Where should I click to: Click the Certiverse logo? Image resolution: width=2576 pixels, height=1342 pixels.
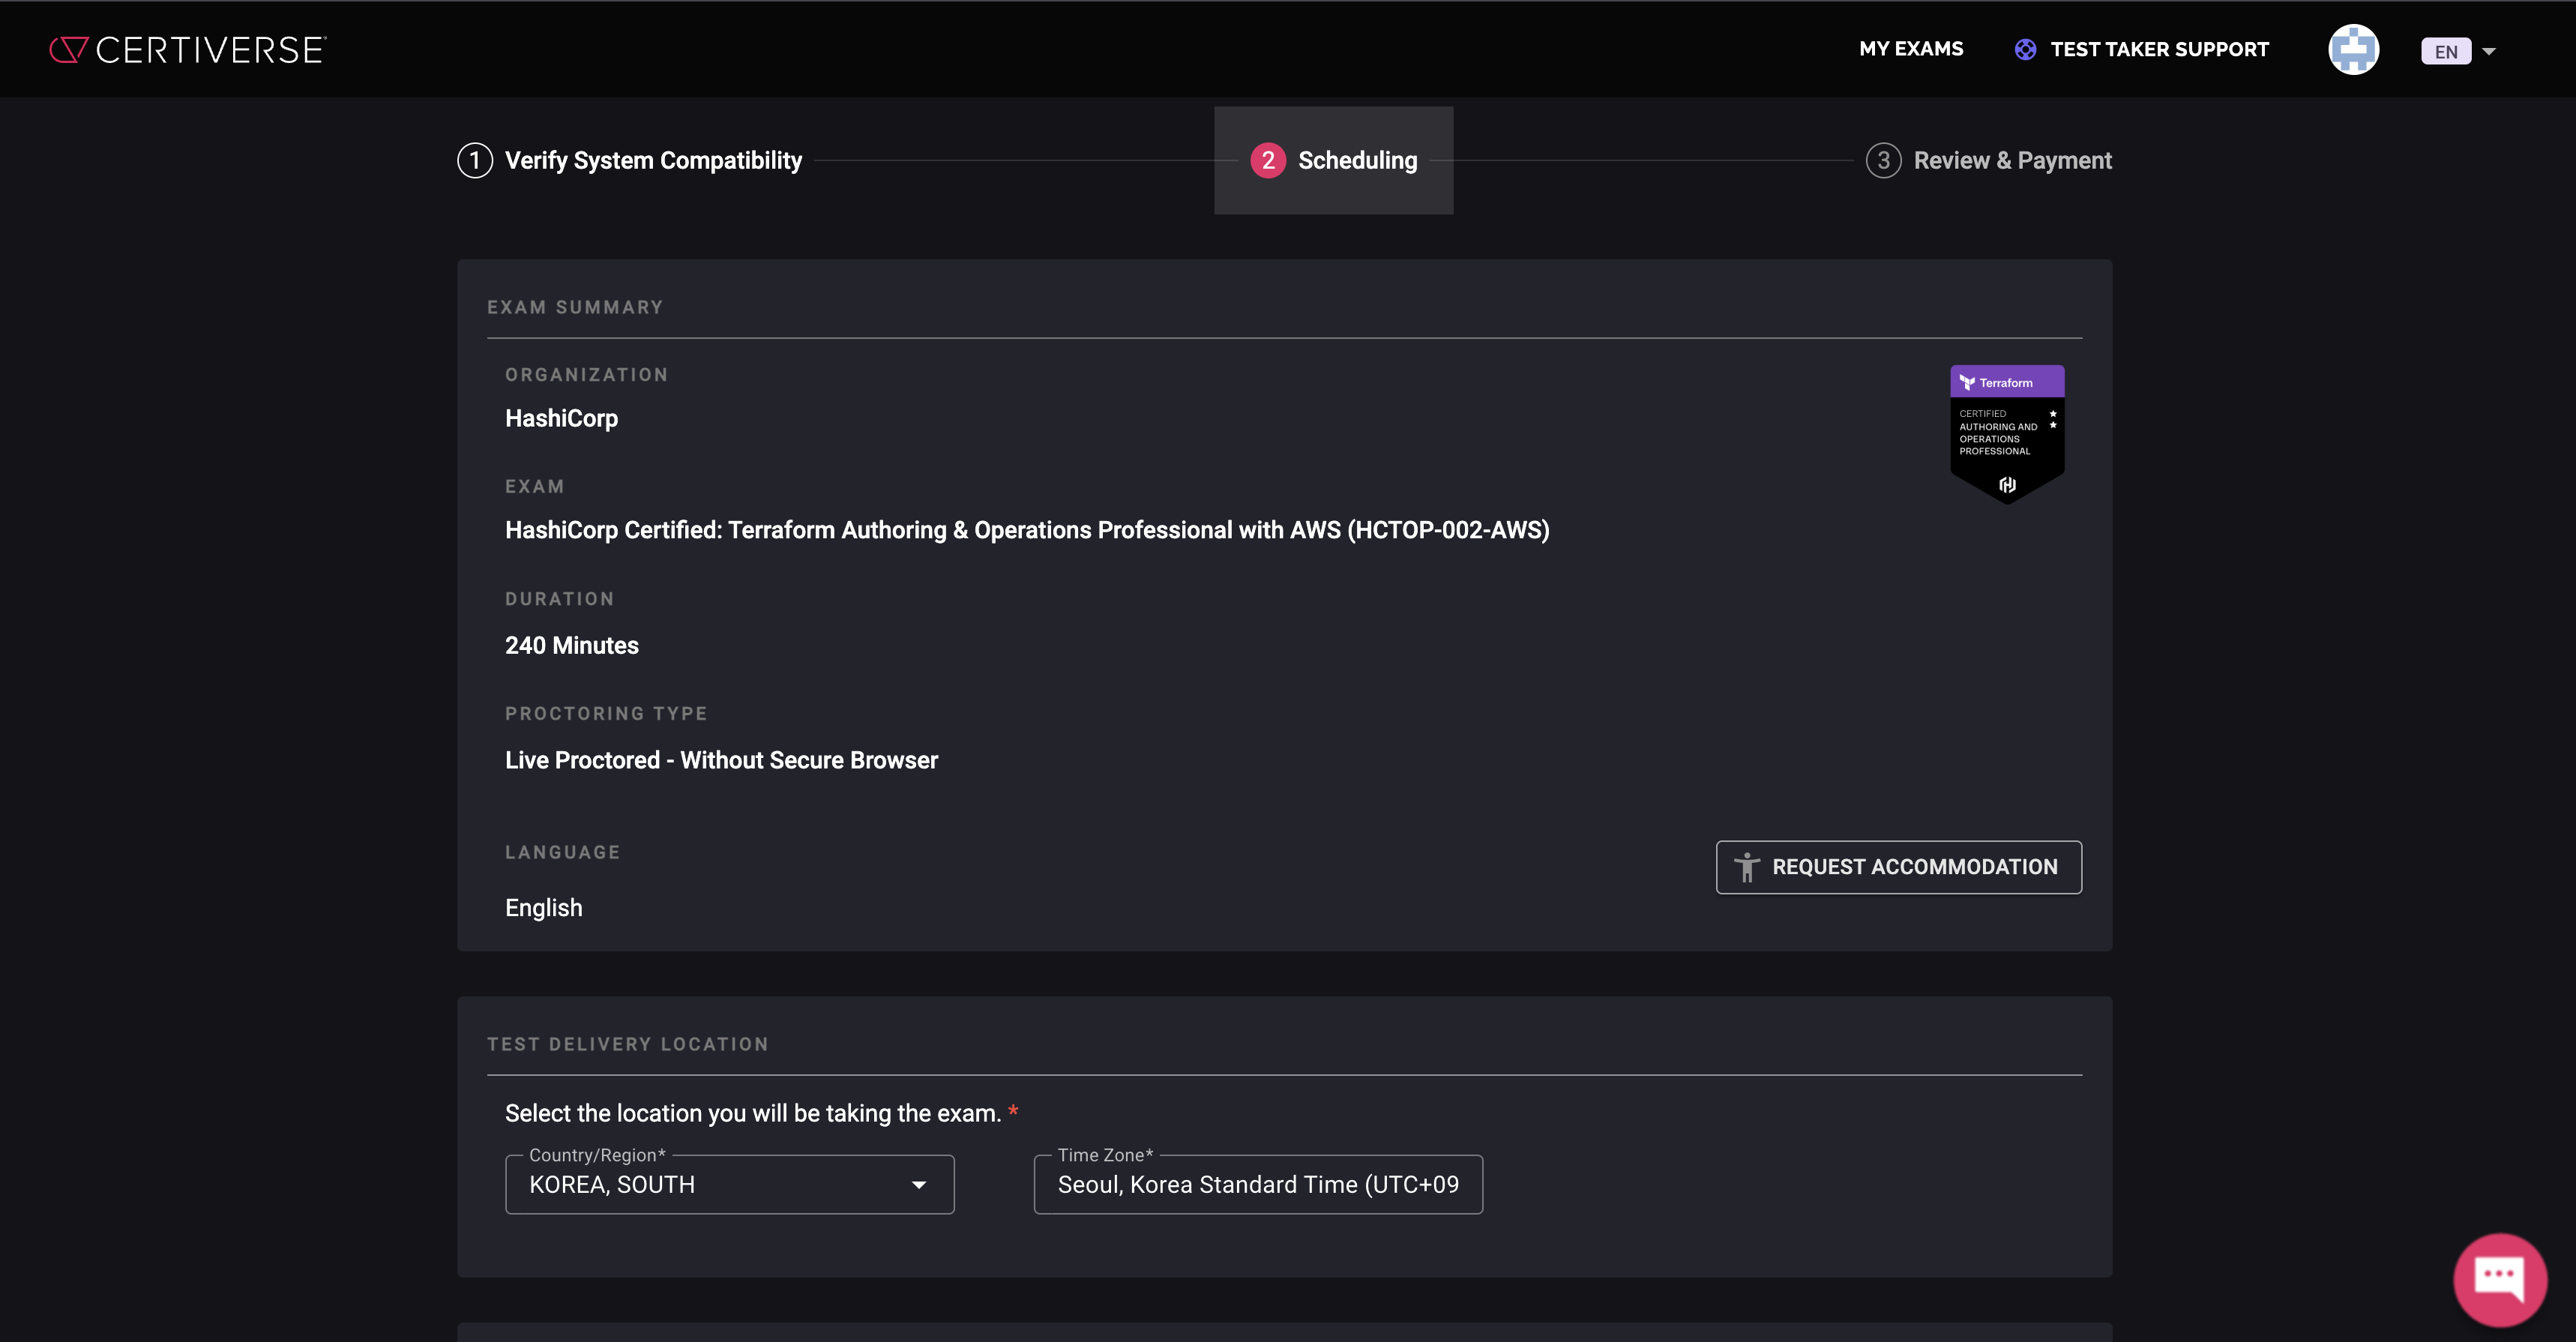click(x=188, y=50)
